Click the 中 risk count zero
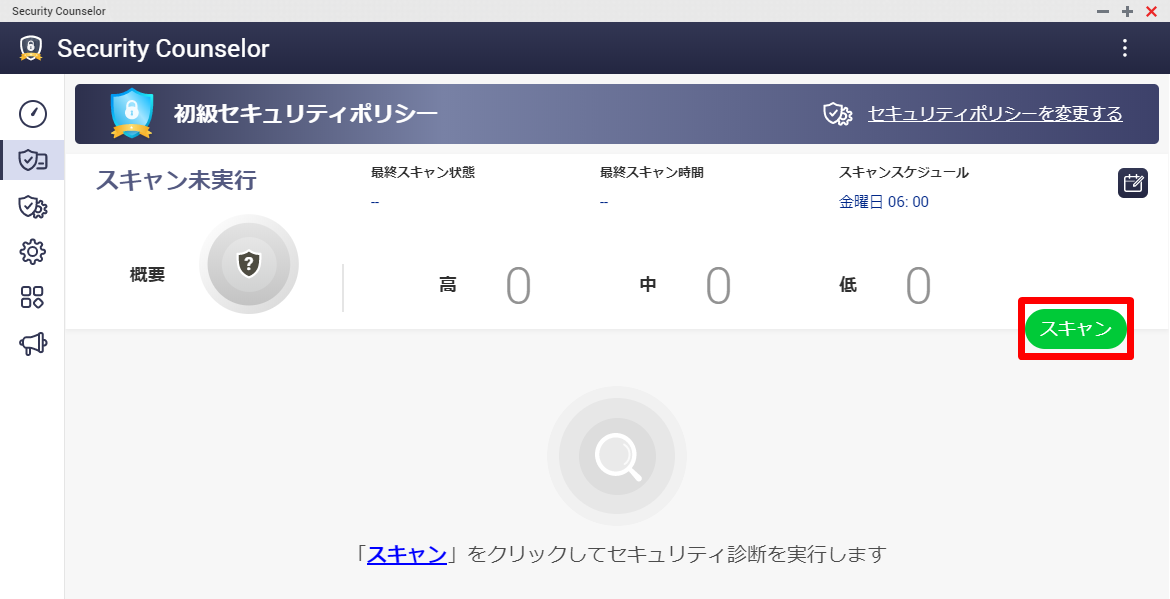 click(x=718, y=286)
